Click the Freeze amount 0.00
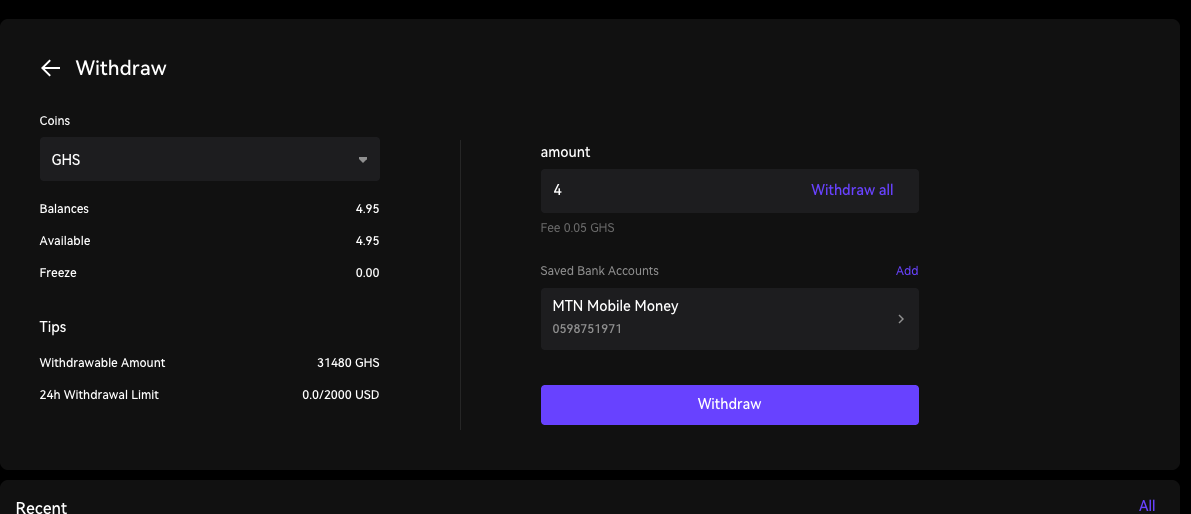 point(367,273)
